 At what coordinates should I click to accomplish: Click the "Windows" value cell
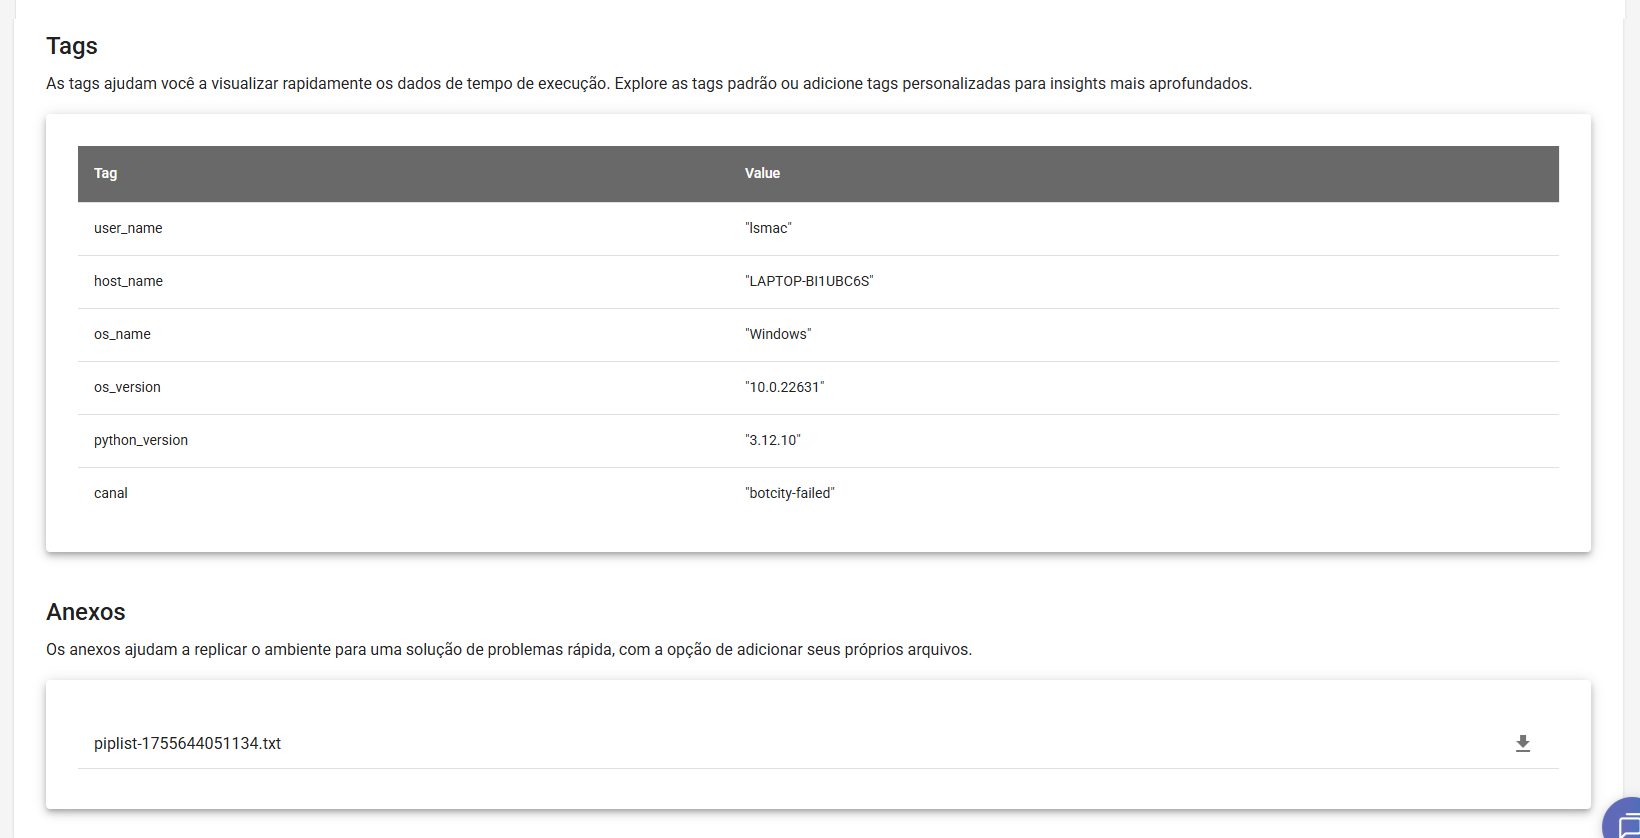point(778,334)
